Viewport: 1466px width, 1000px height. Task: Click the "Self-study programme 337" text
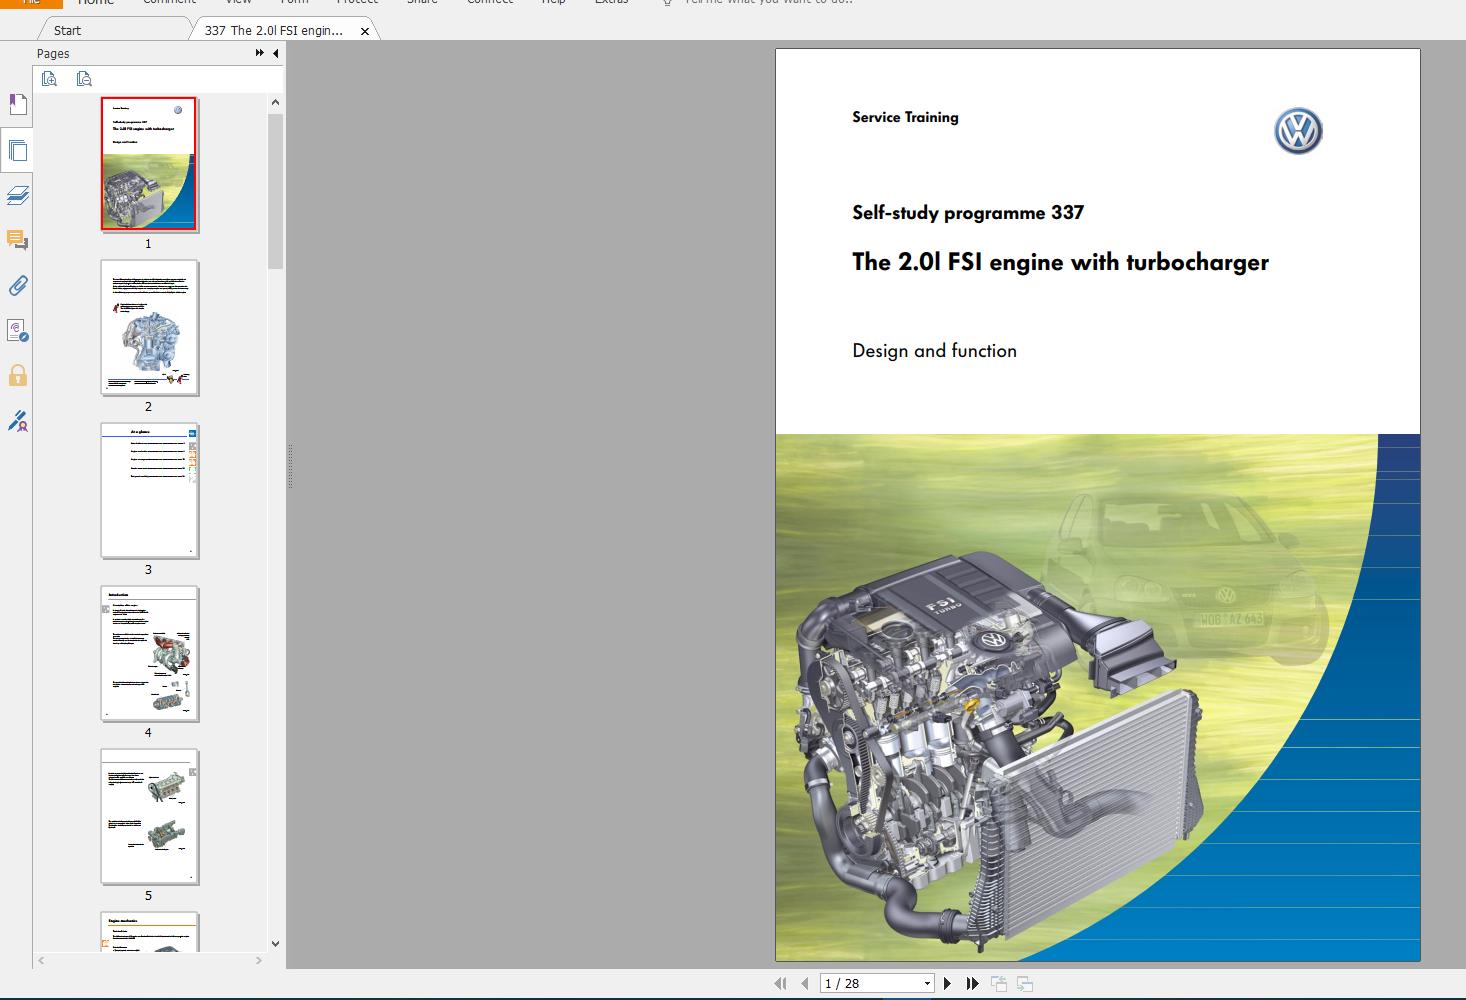tap(968, 212)
